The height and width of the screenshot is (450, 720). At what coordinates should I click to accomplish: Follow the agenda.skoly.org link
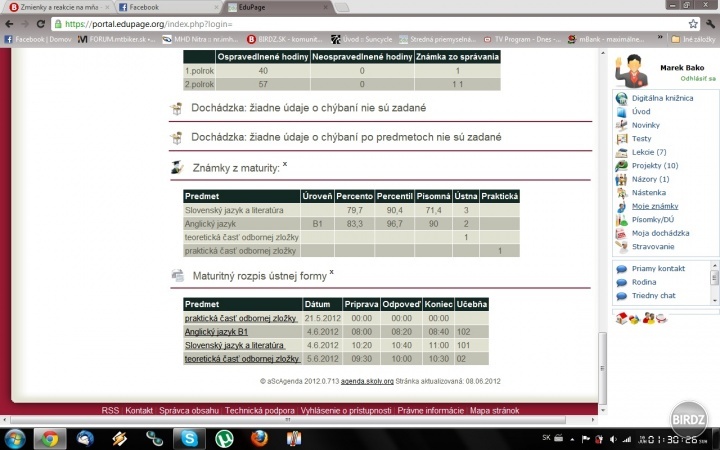tap(367, 381)
